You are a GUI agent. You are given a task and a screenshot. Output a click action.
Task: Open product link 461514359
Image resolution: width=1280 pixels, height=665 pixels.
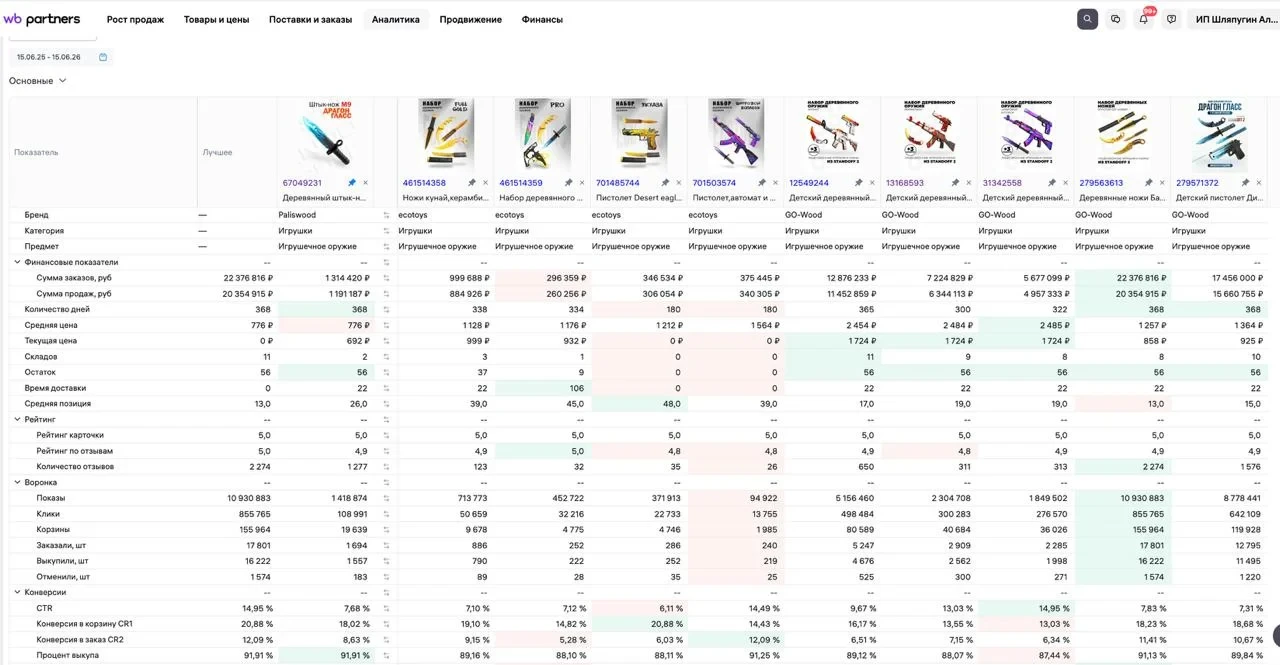[521, 183]
